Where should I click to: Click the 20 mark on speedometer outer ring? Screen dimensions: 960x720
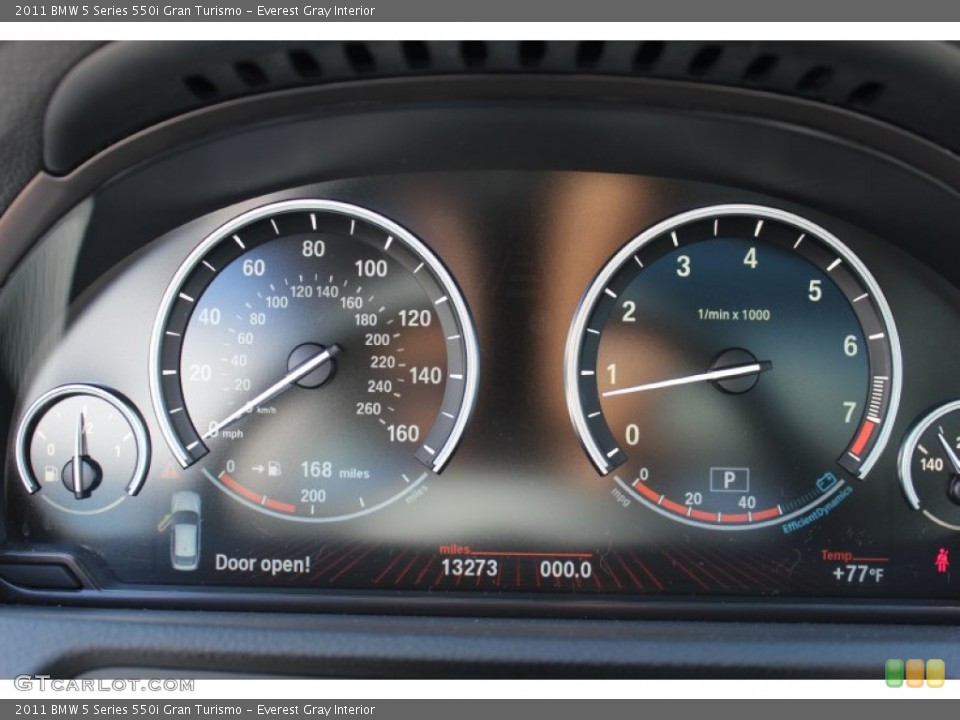tap(200, 373)
